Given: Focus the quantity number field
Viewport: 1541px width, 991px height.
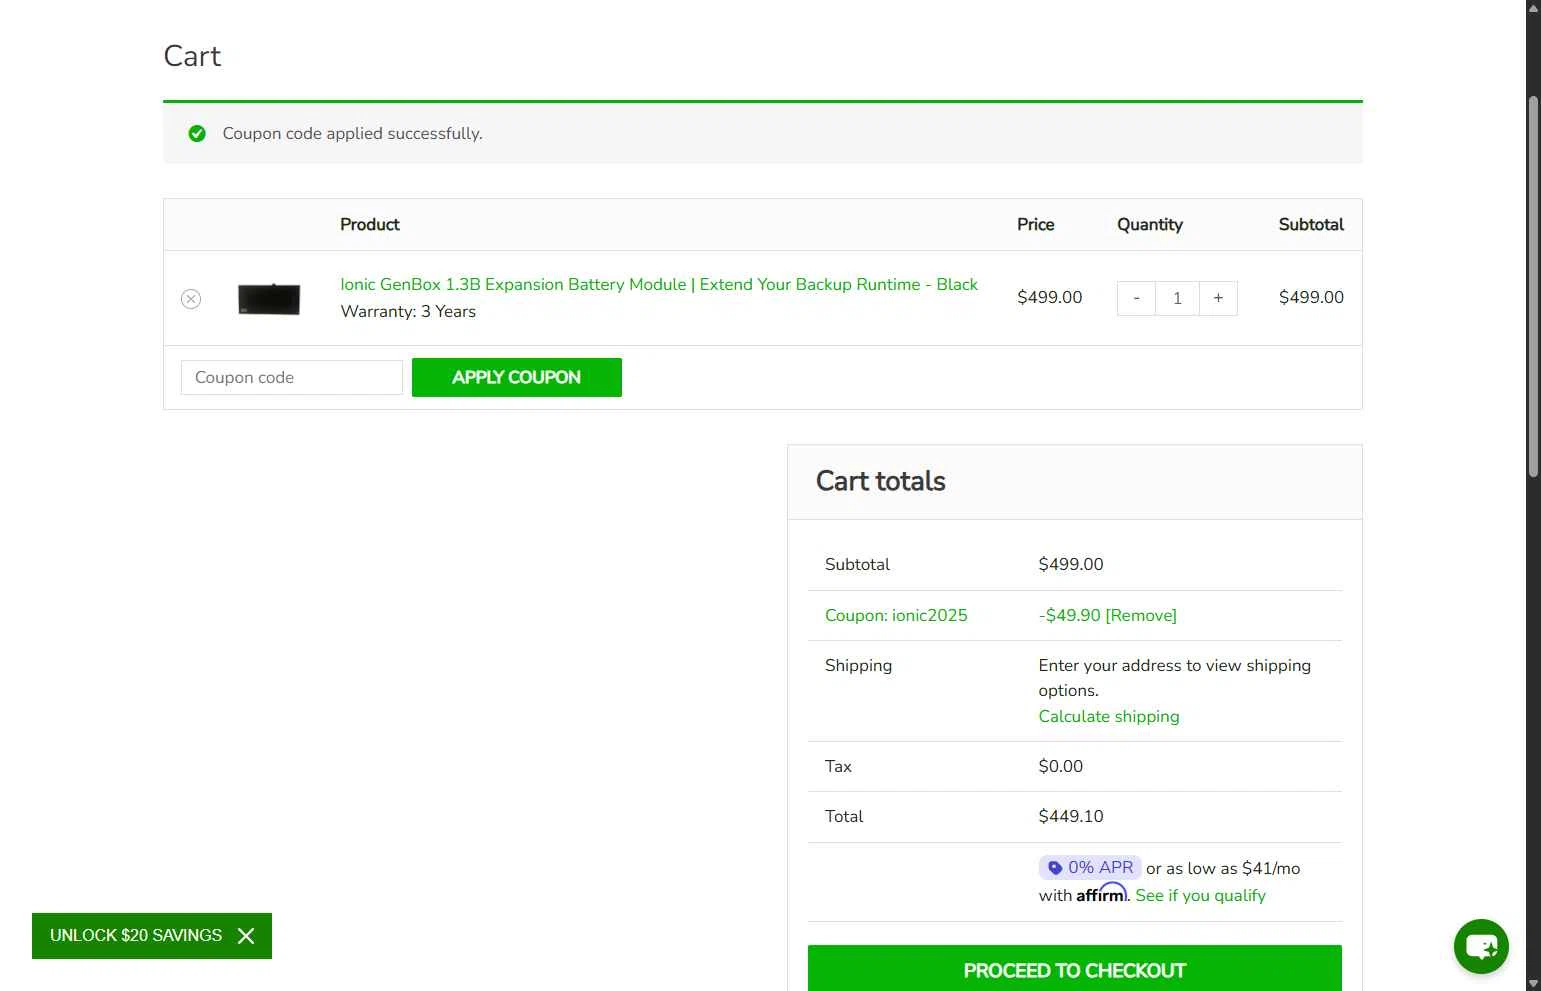Looking at the screenshot, I should (x=1177, y=298).
